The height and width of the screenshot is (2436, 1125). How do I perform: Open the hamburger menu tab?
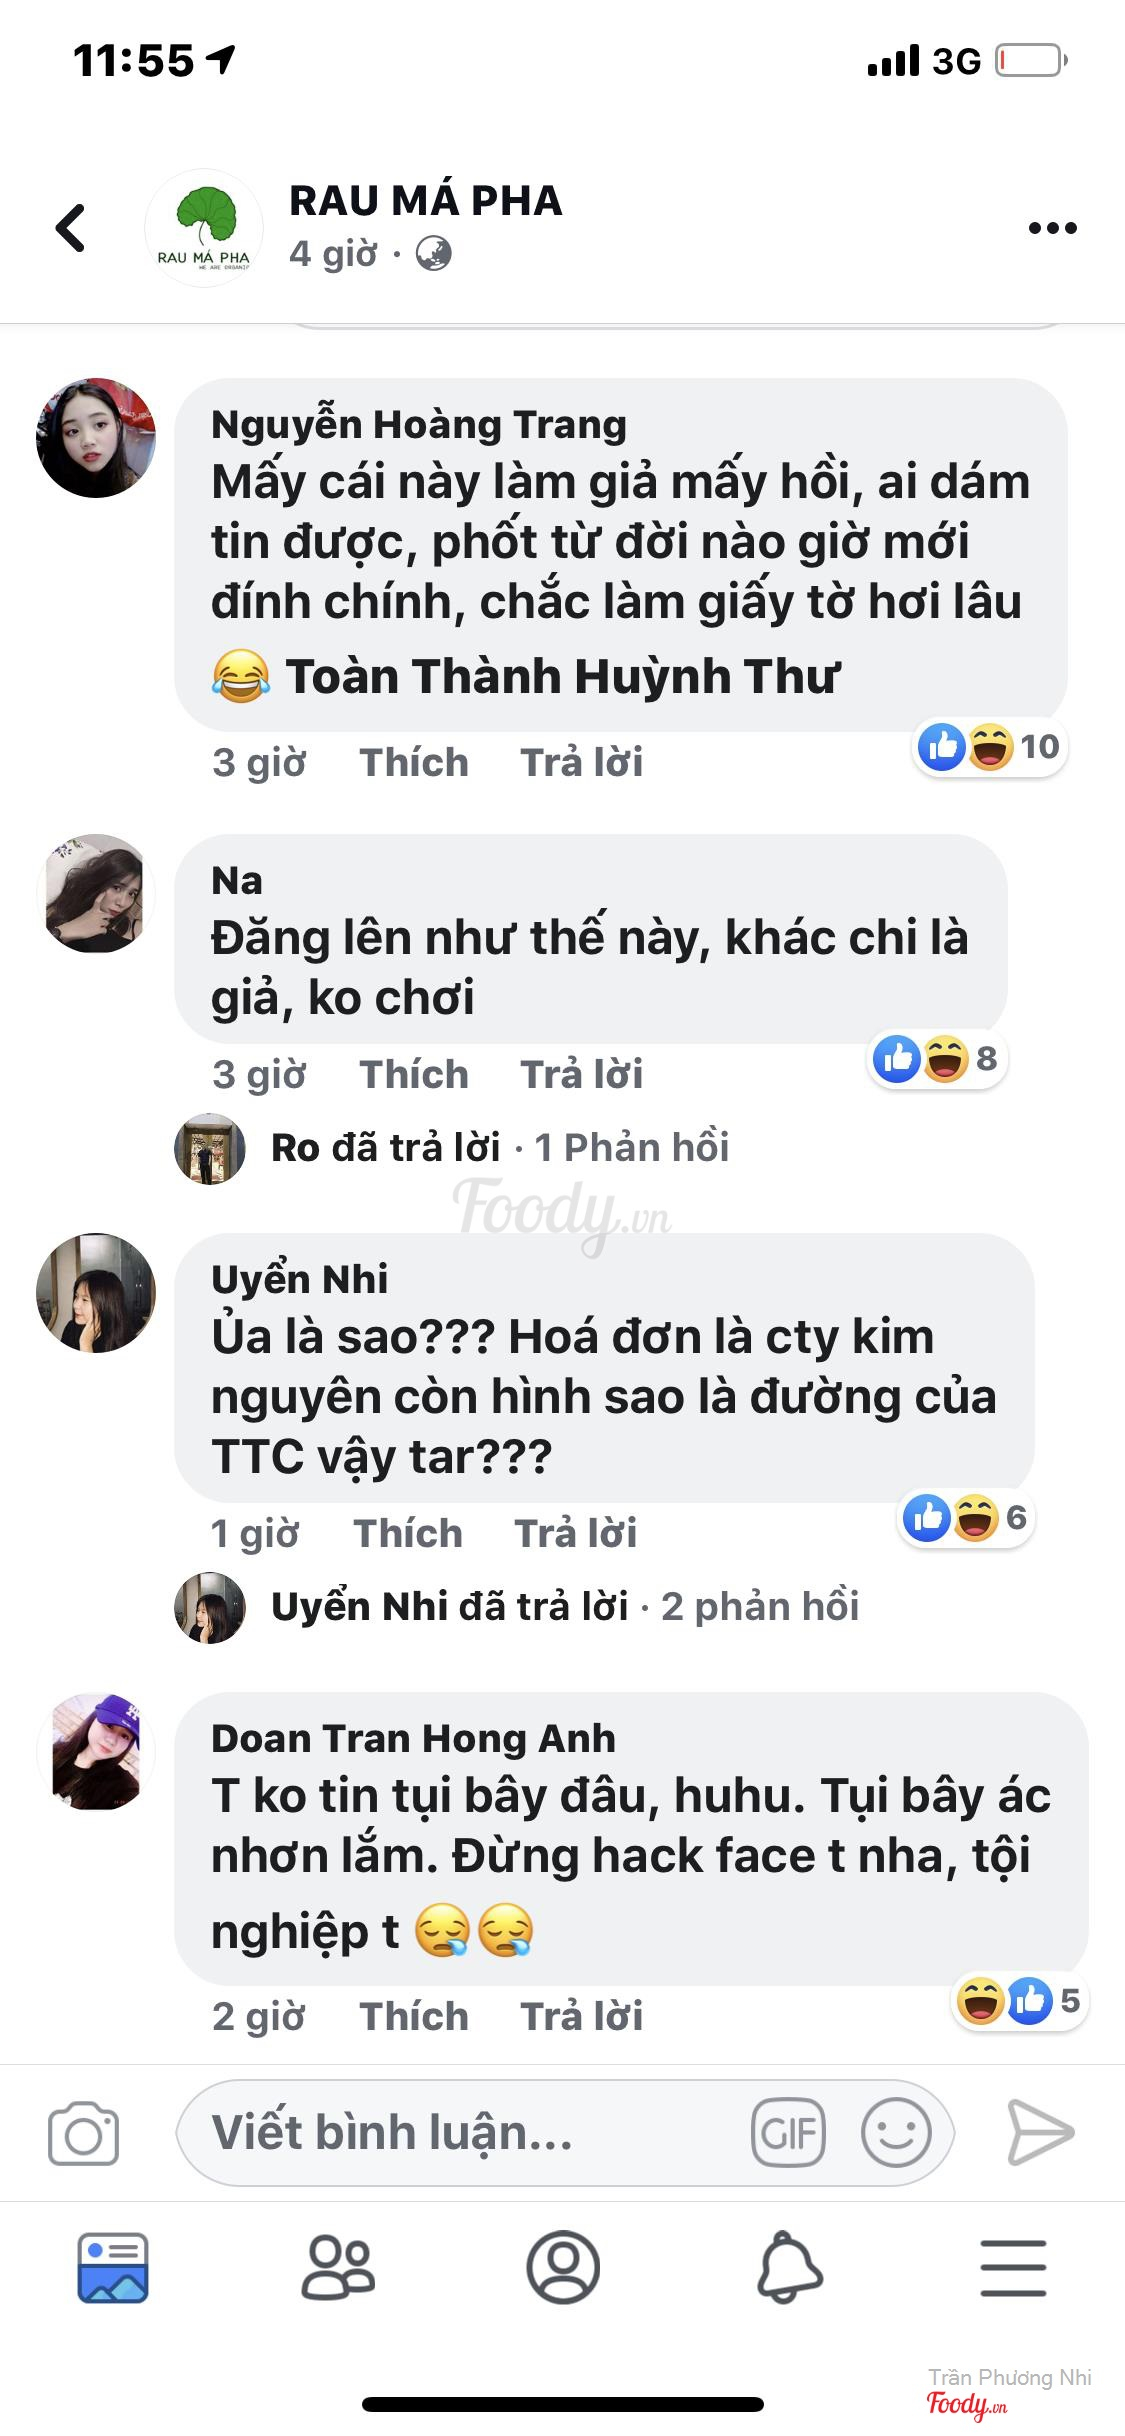click(x=1013, y=2267)
